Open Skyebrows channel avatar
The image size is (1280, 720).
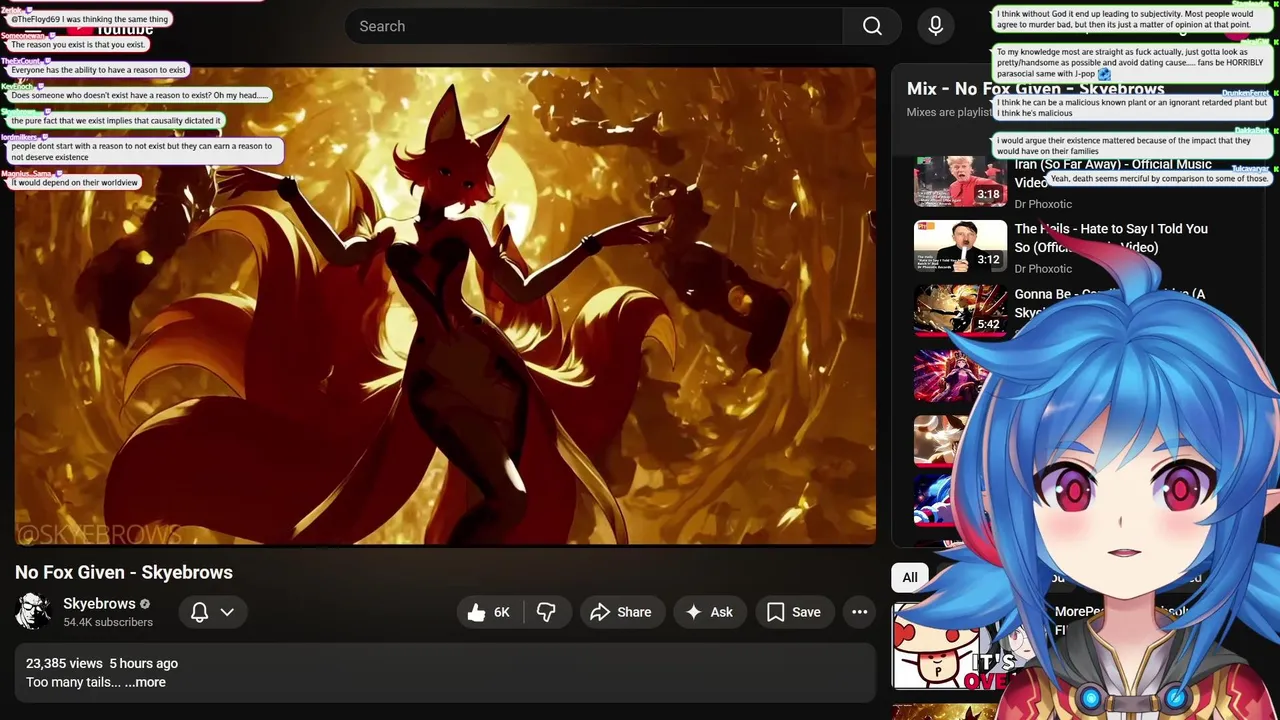coord(33,612)
